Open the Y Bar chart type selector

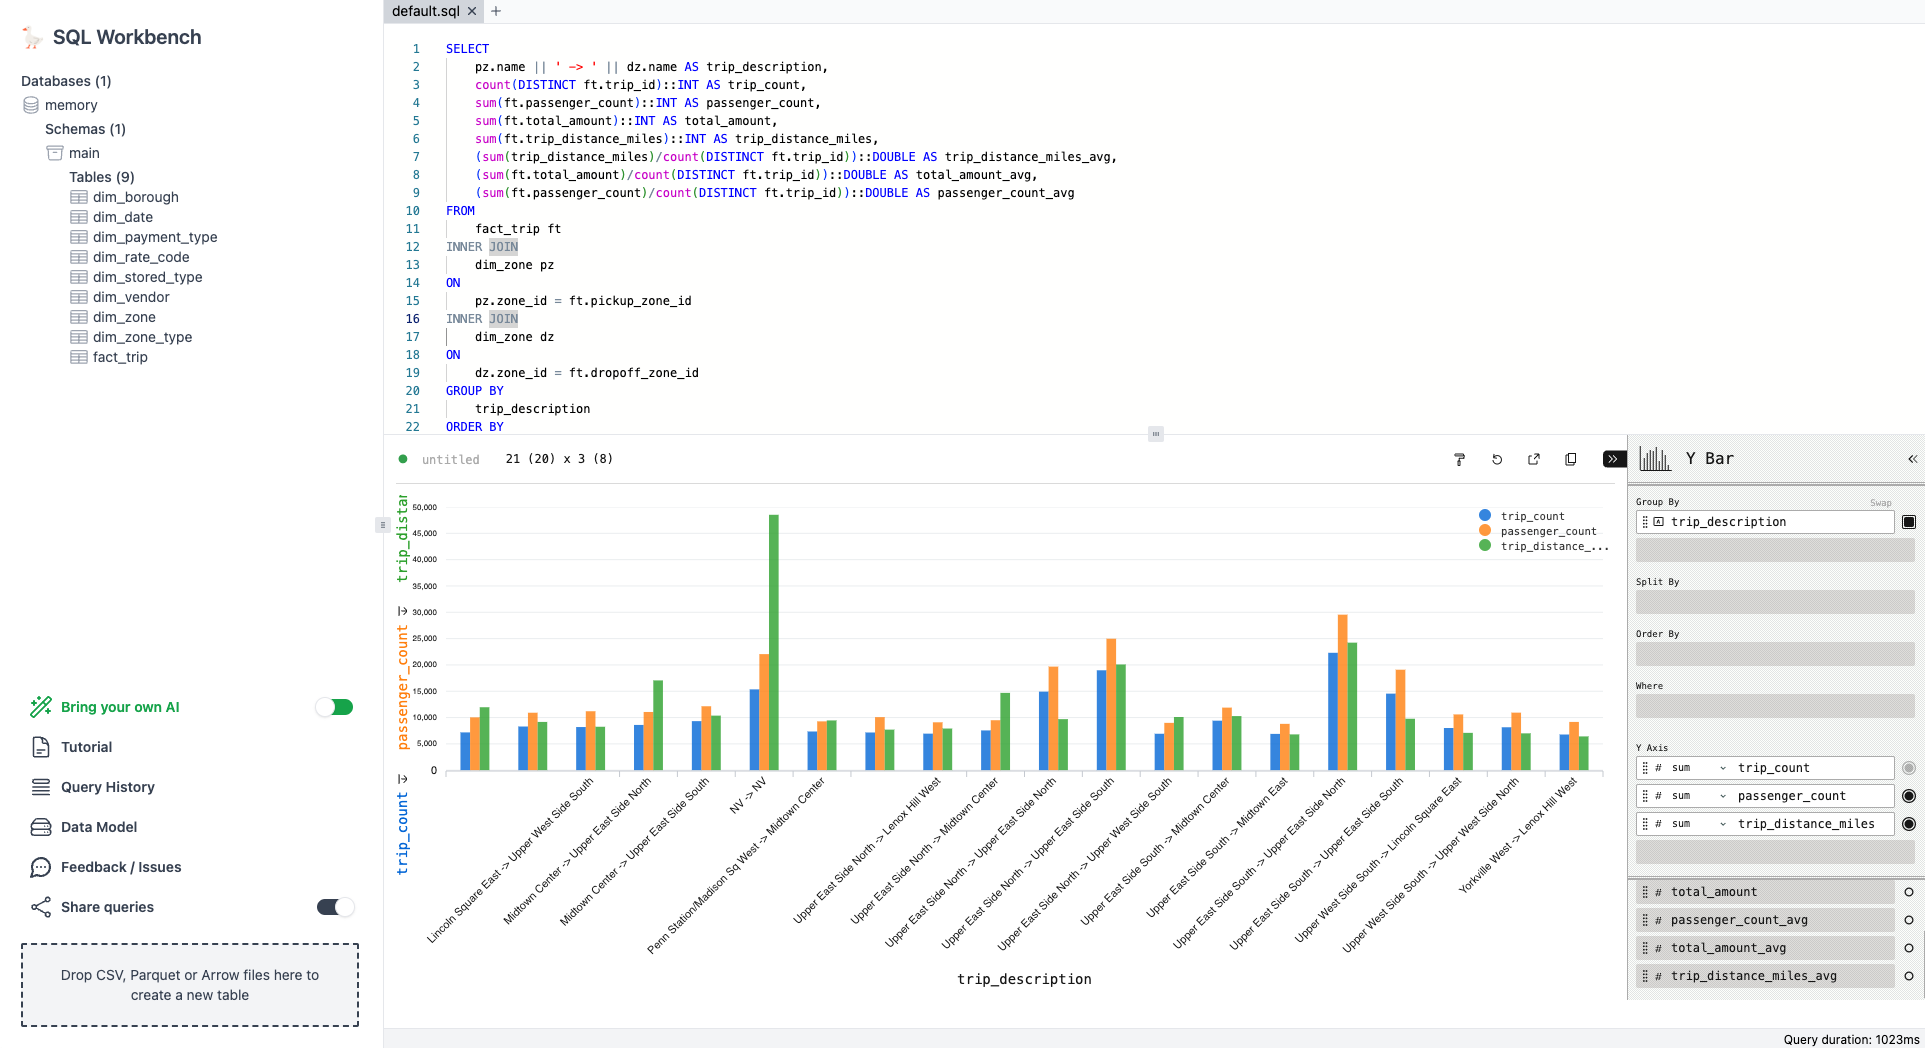coord(1710,458)
